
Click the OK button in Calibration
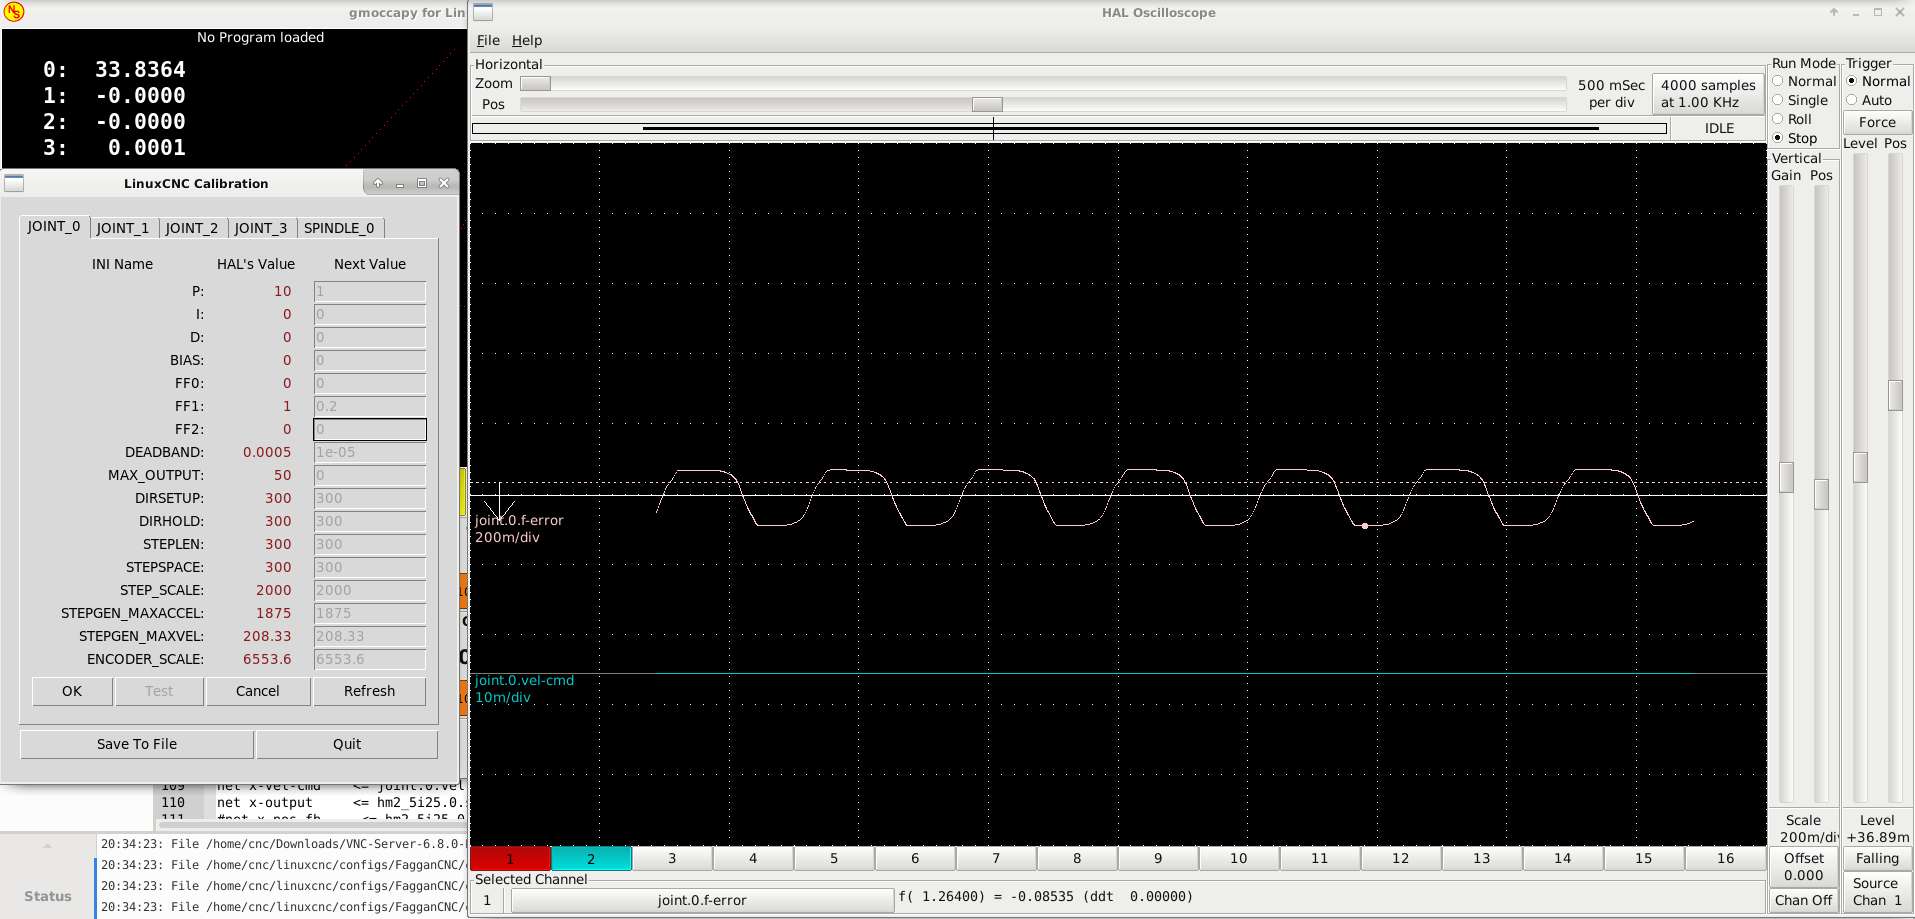pyautogui.click(x=72, y=691)
